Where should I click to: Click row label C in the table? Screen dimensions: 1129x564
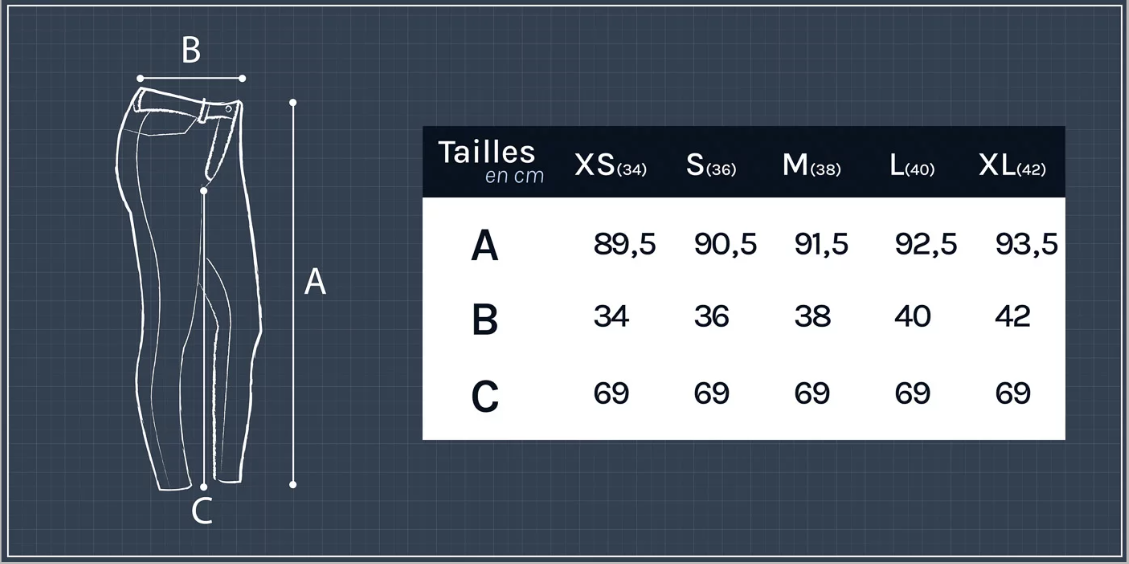click(x=485, y=396)
